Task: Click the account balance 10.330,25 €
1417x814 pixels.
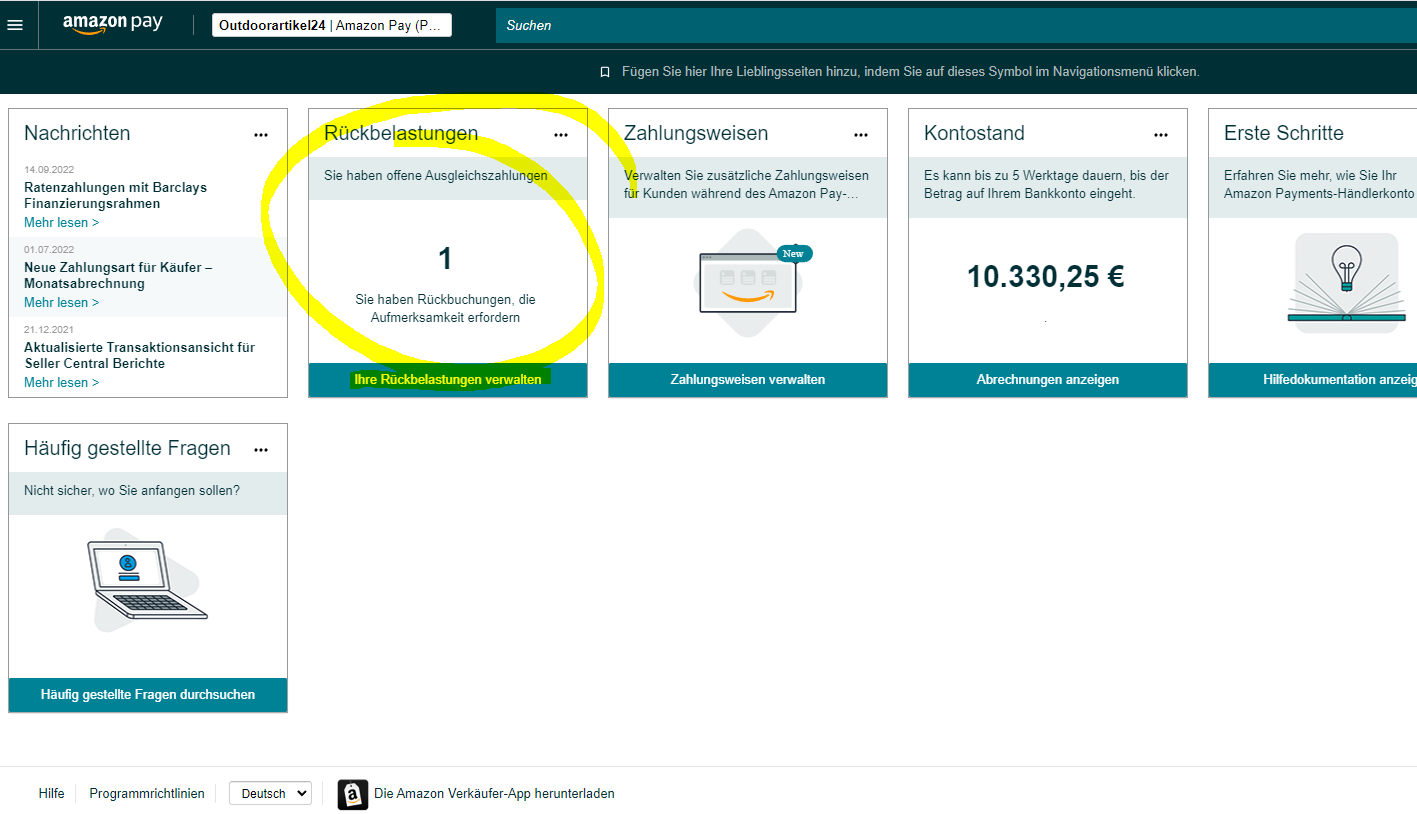Action: tap(1046, 276)
